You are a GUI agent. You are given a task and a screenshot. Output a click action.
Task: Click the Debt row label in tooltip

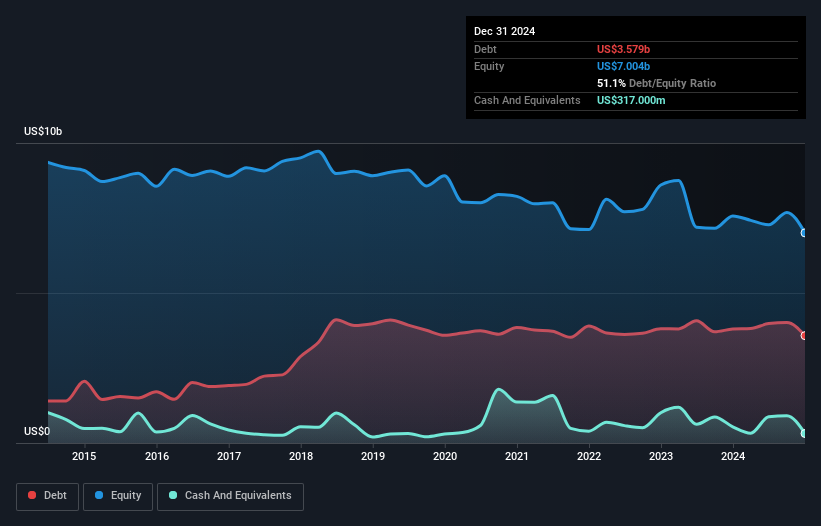485,49
